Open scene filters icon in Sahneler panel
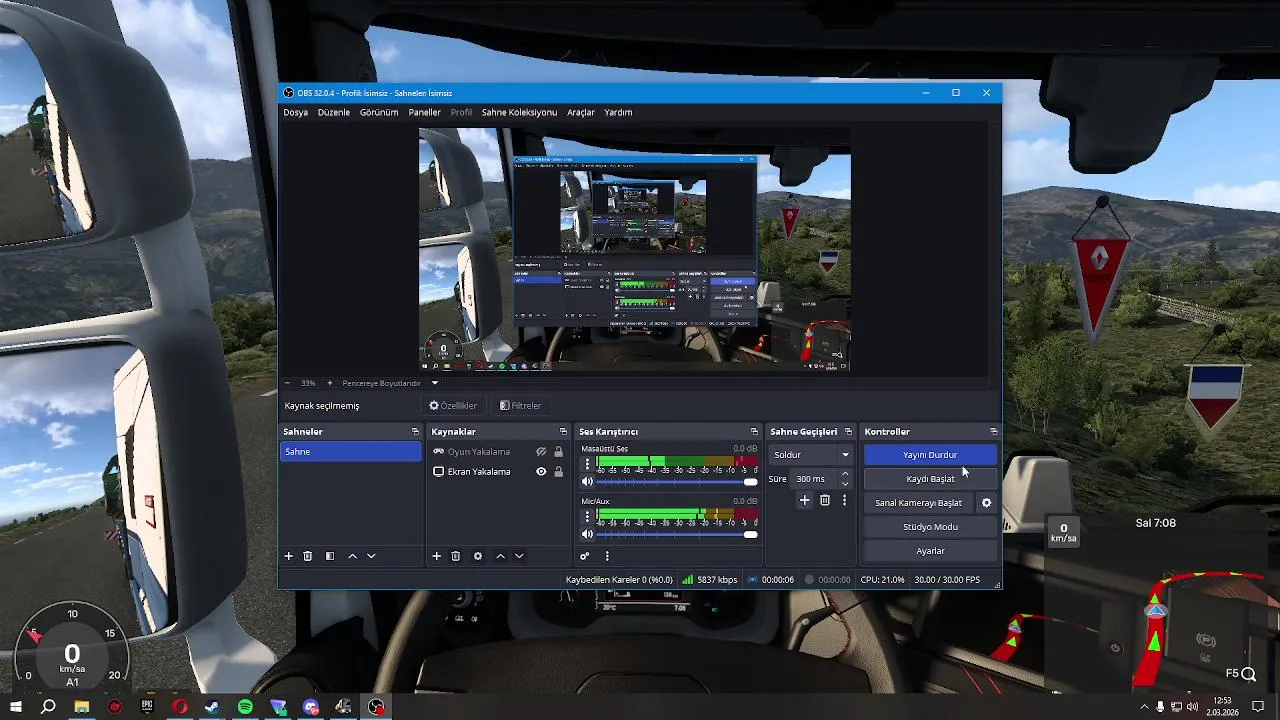Image resolution: width=1280 pixels, height=720 pixels. [330, 556]
